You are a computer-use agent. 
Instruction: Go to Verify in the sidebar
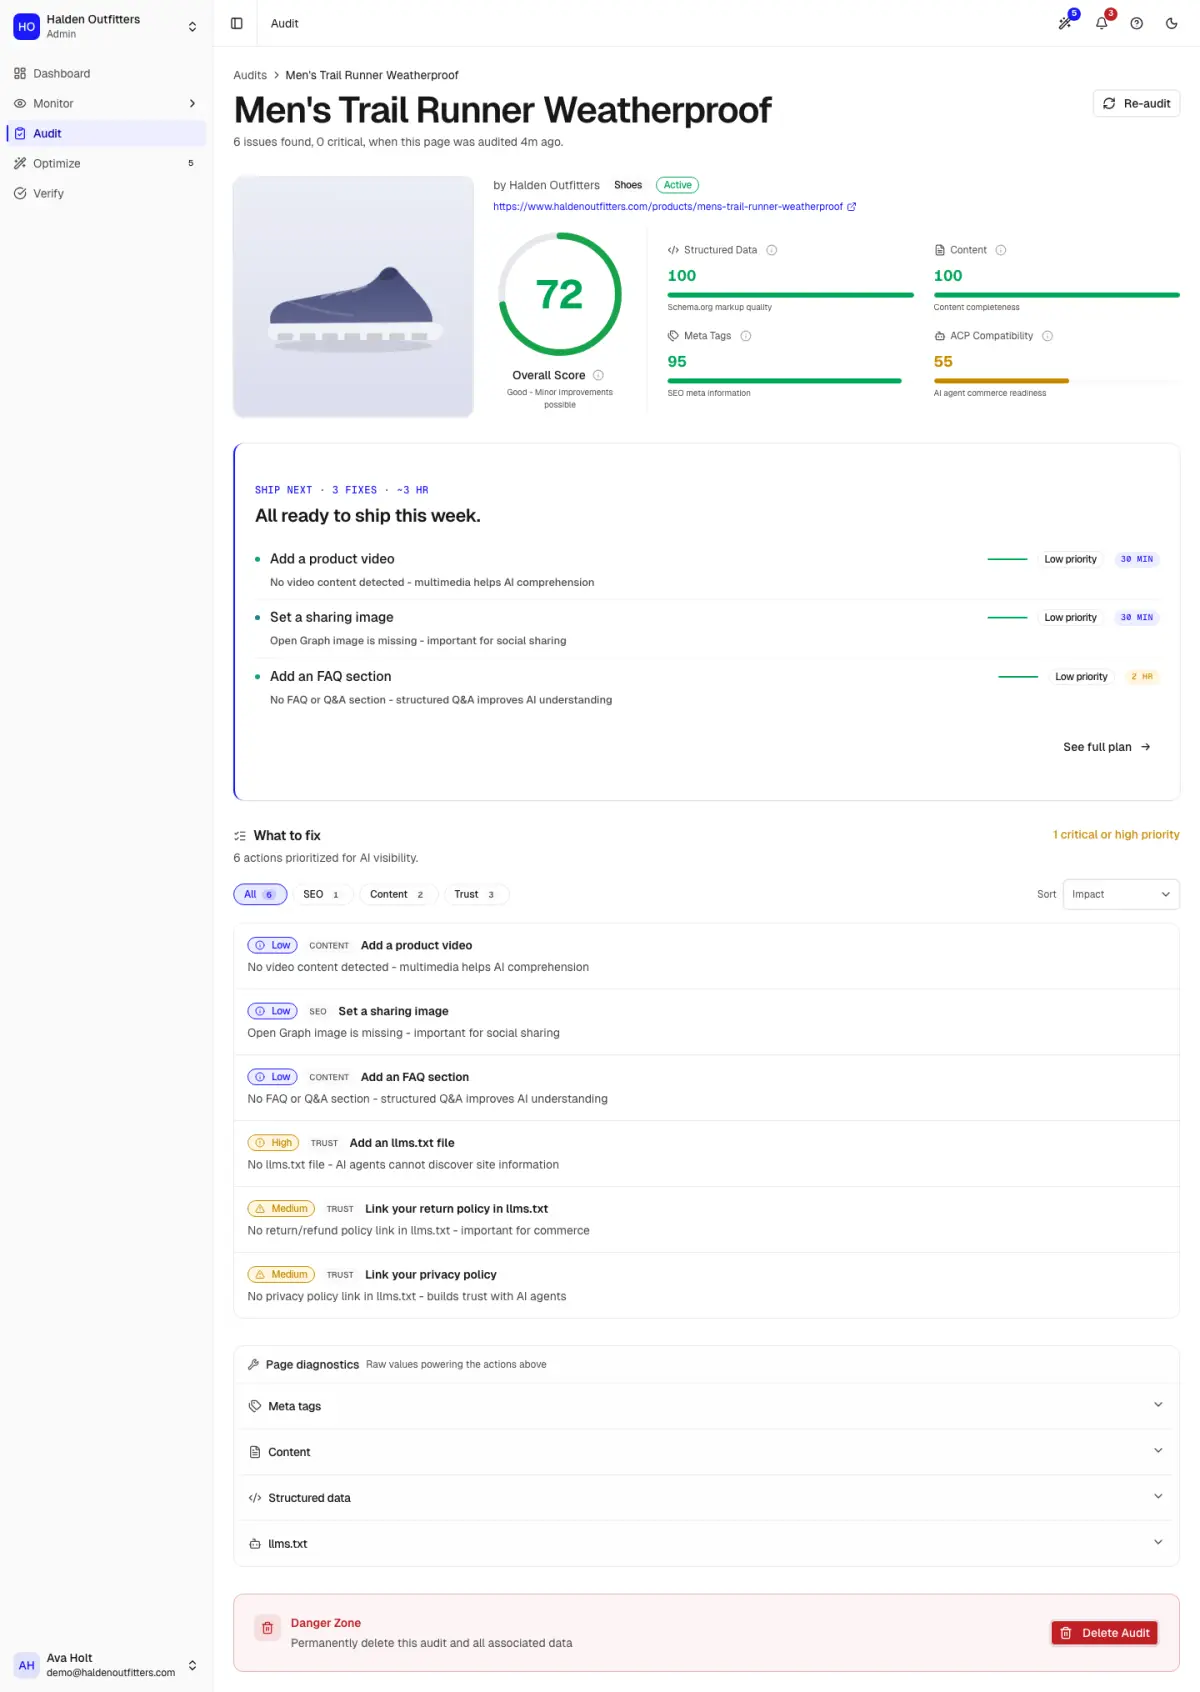(x=106, y=193)
